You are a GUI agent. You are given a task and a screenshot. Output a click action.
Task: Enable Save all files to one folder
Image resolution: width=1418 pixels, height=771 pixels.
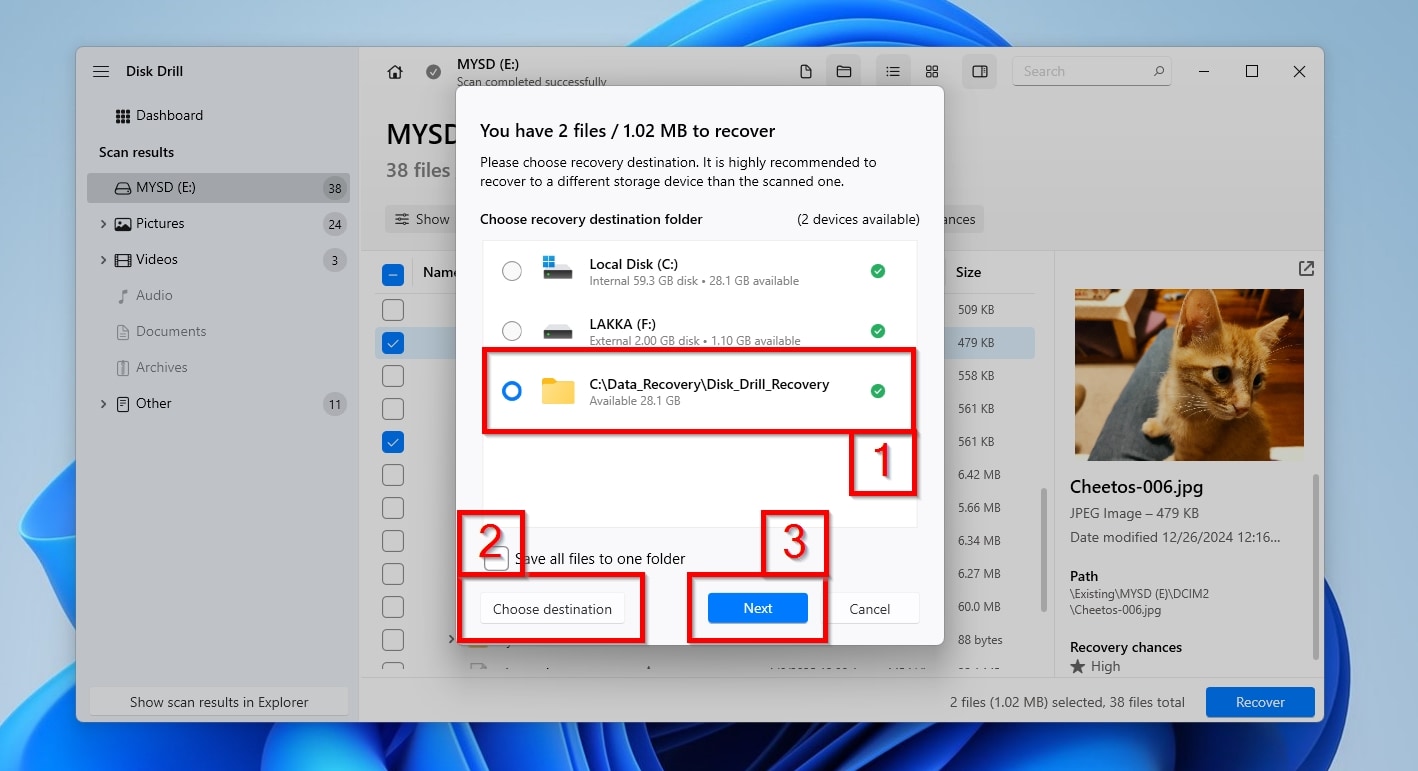point(497,559)
